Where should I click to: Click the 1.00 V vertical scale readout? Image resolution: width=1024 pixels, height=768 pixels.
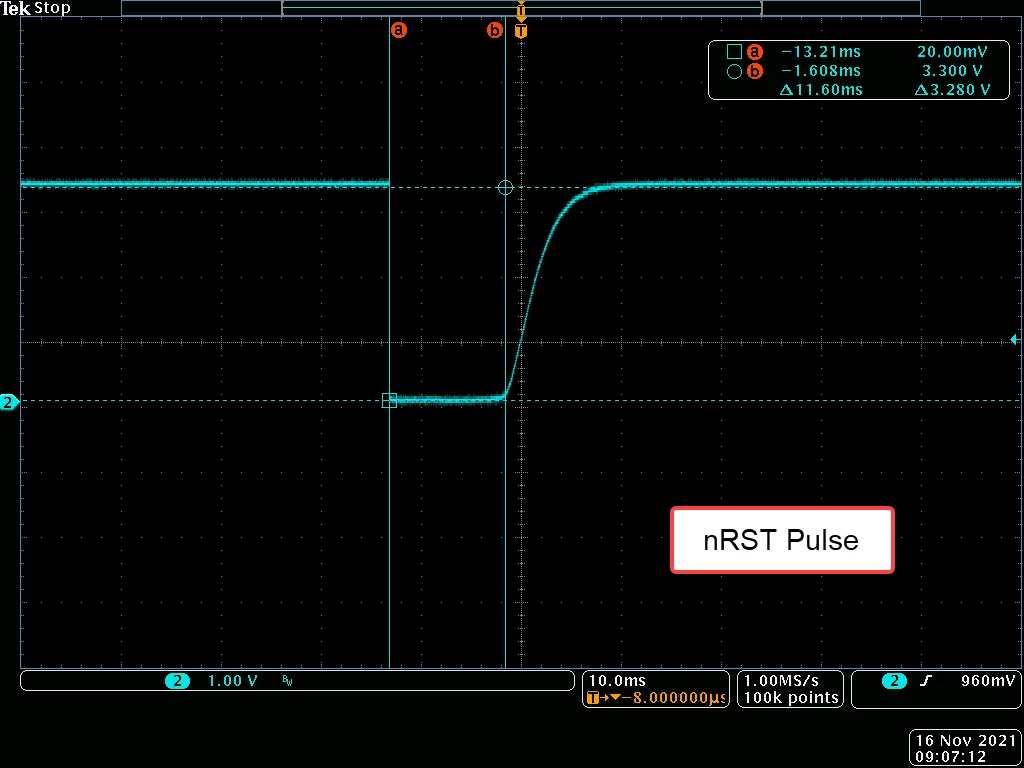coord(232,681)
